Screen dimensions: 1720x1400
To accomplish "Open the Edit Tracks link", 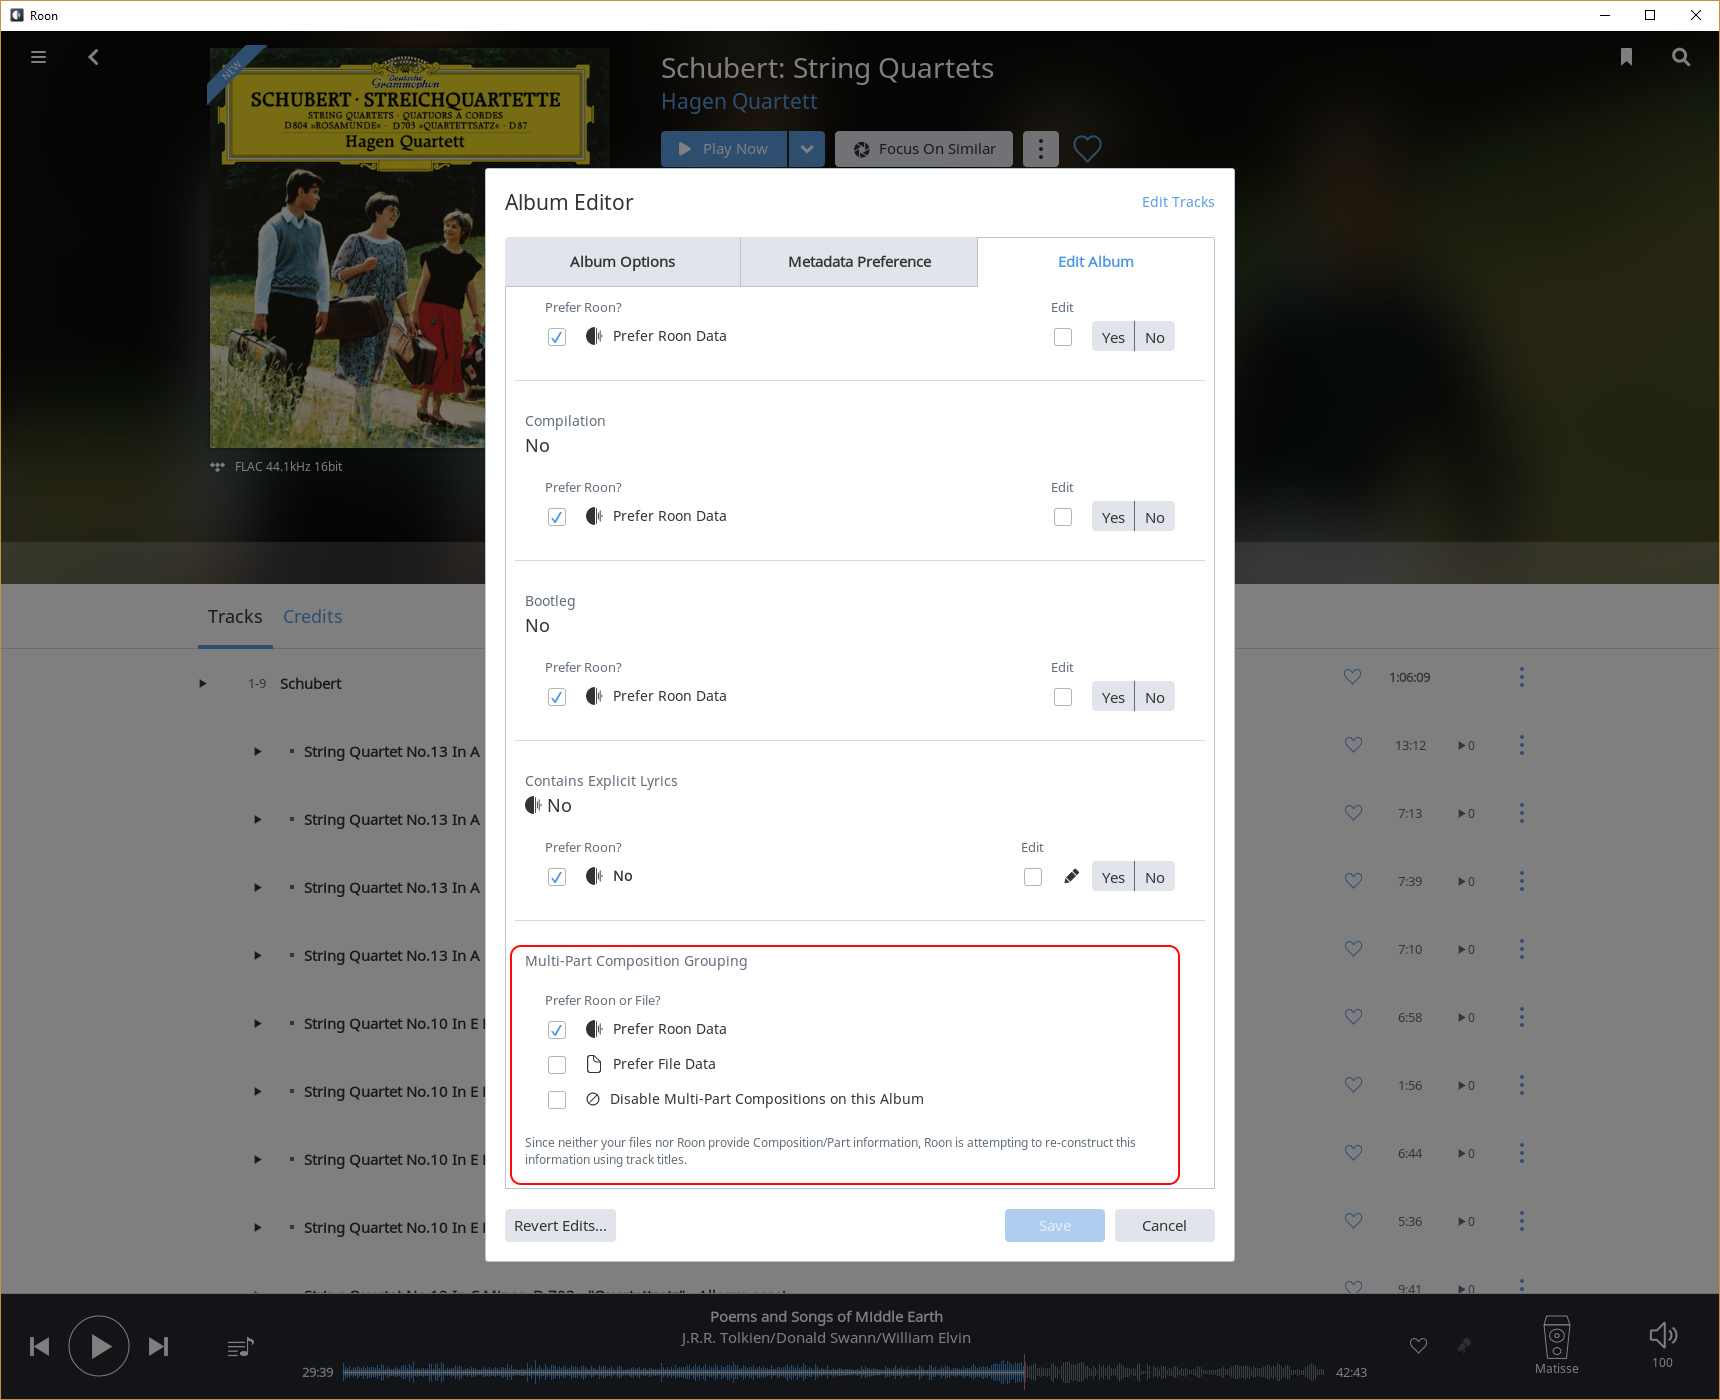I will [x=1178, y=202].
